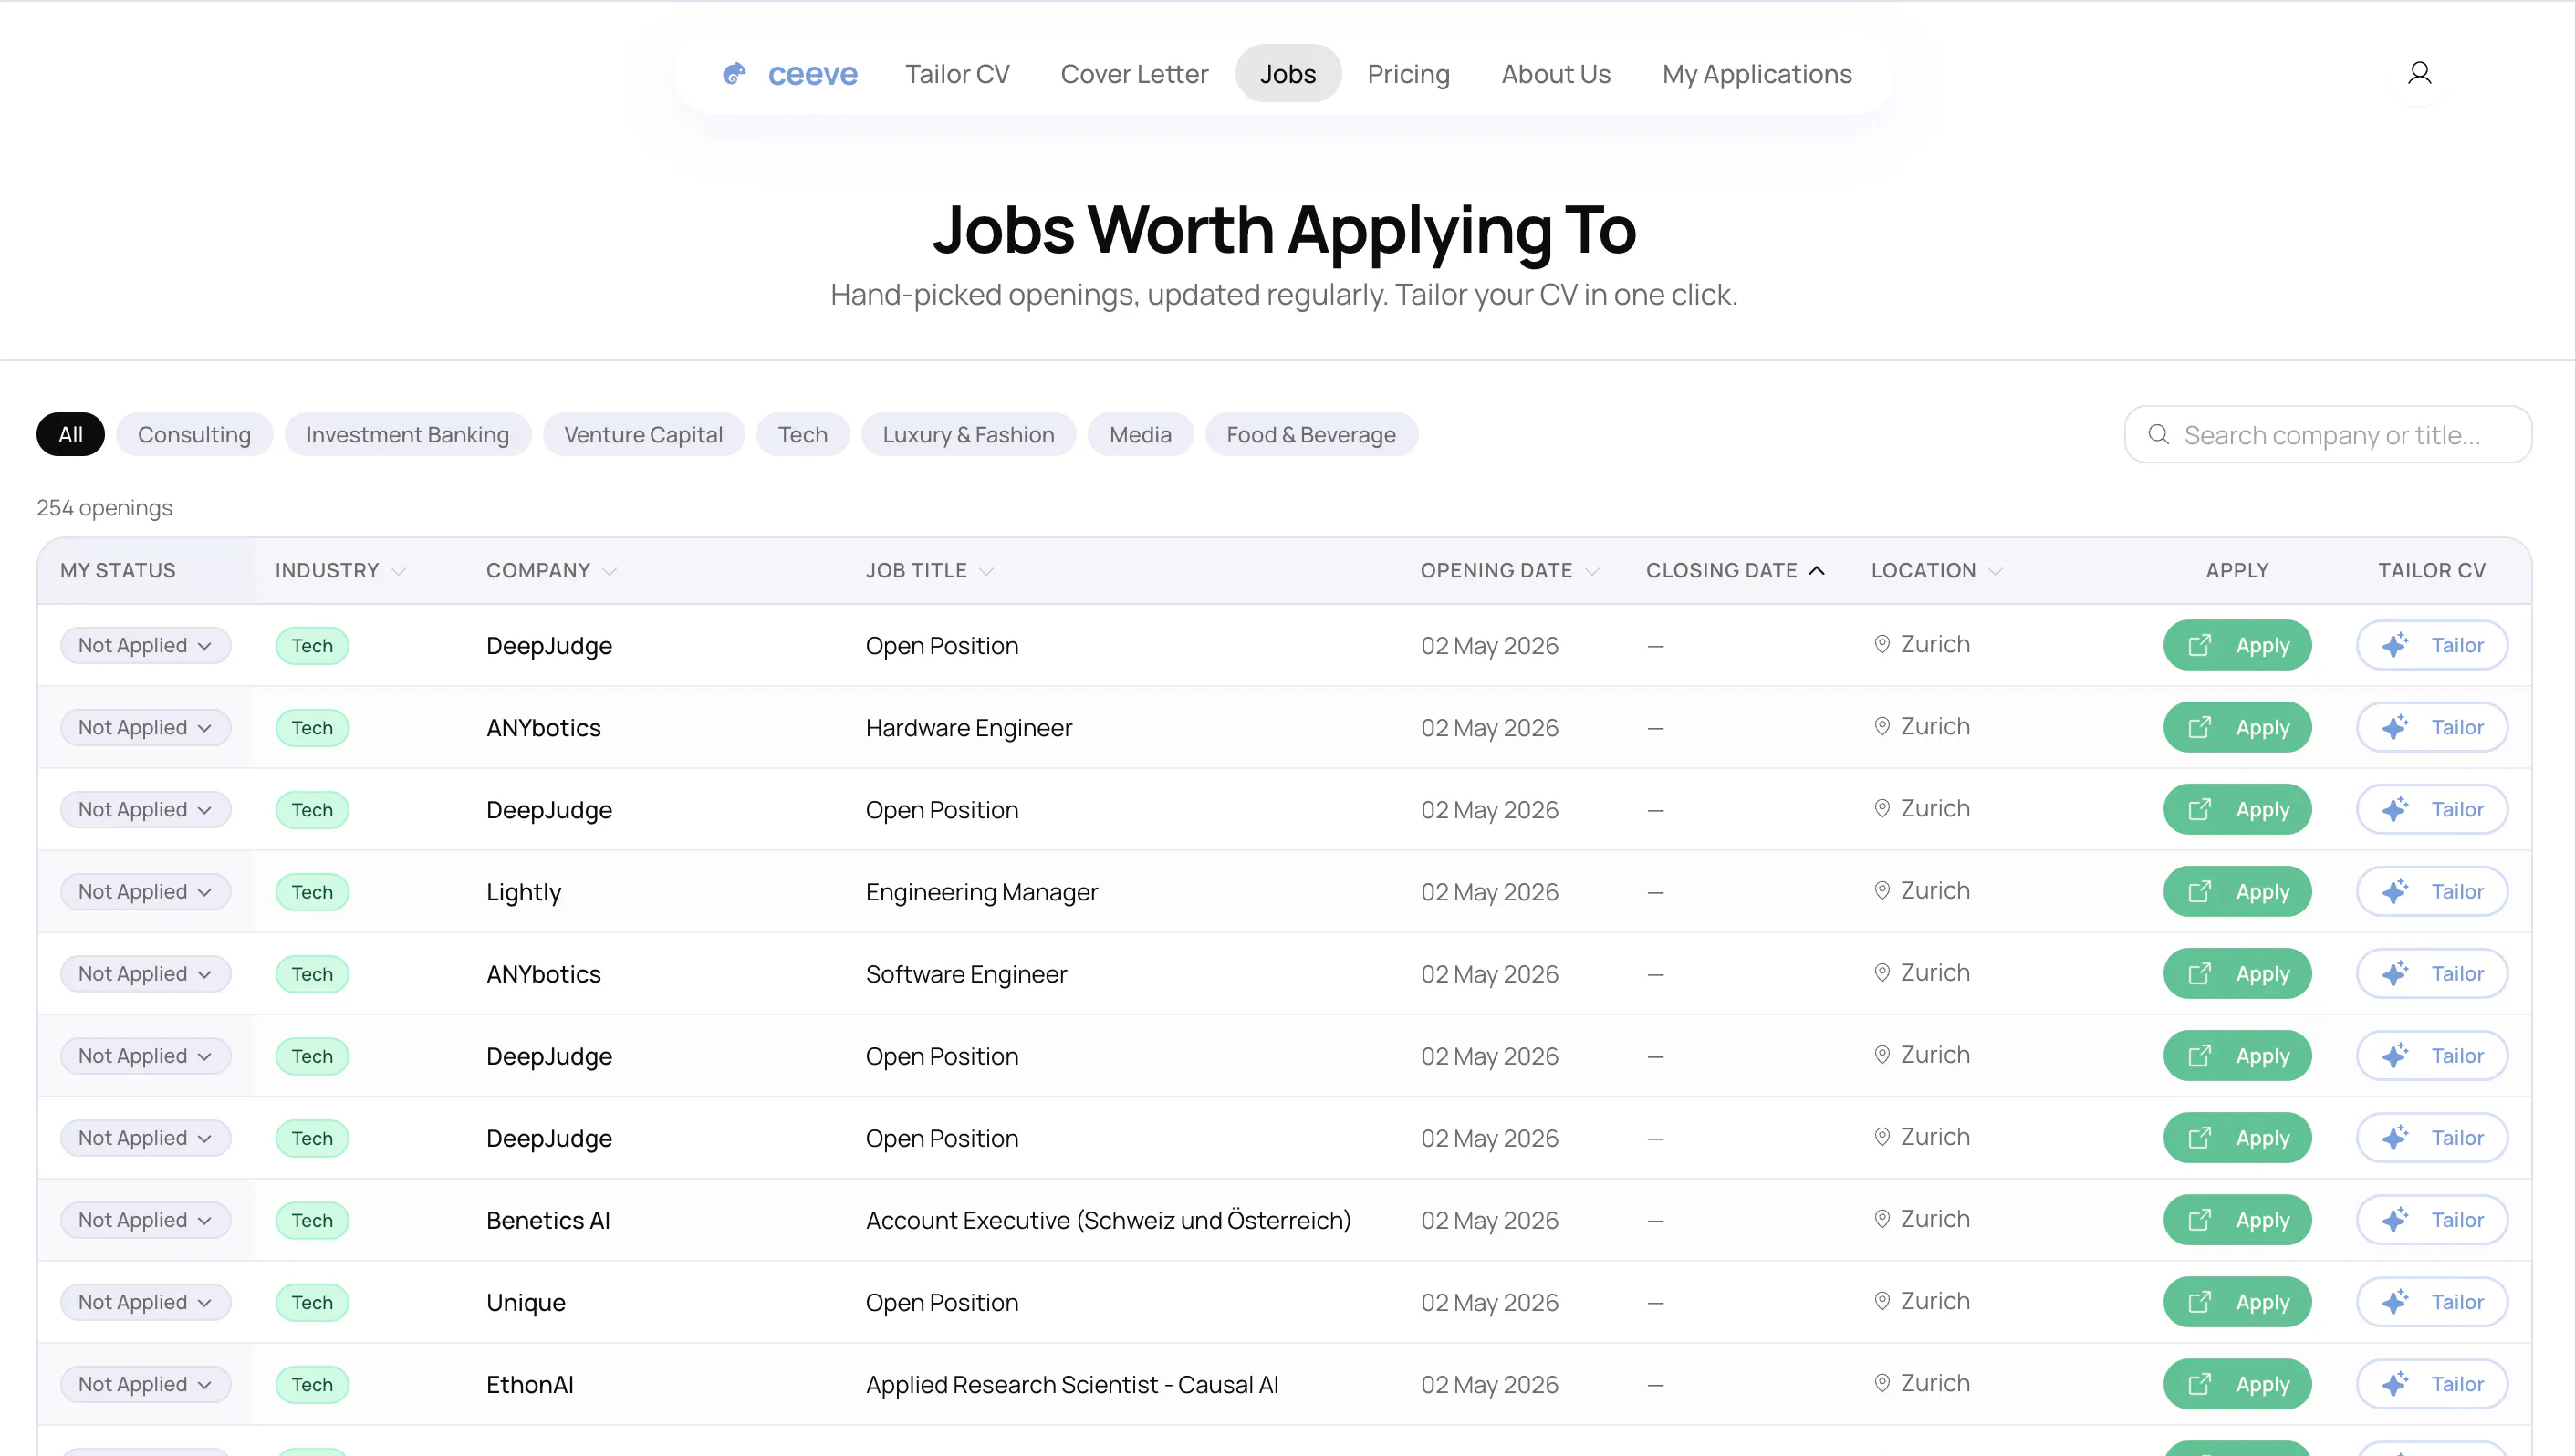
Task: Apply to ANYbotics Software Engineer job
Action: 2237,973
